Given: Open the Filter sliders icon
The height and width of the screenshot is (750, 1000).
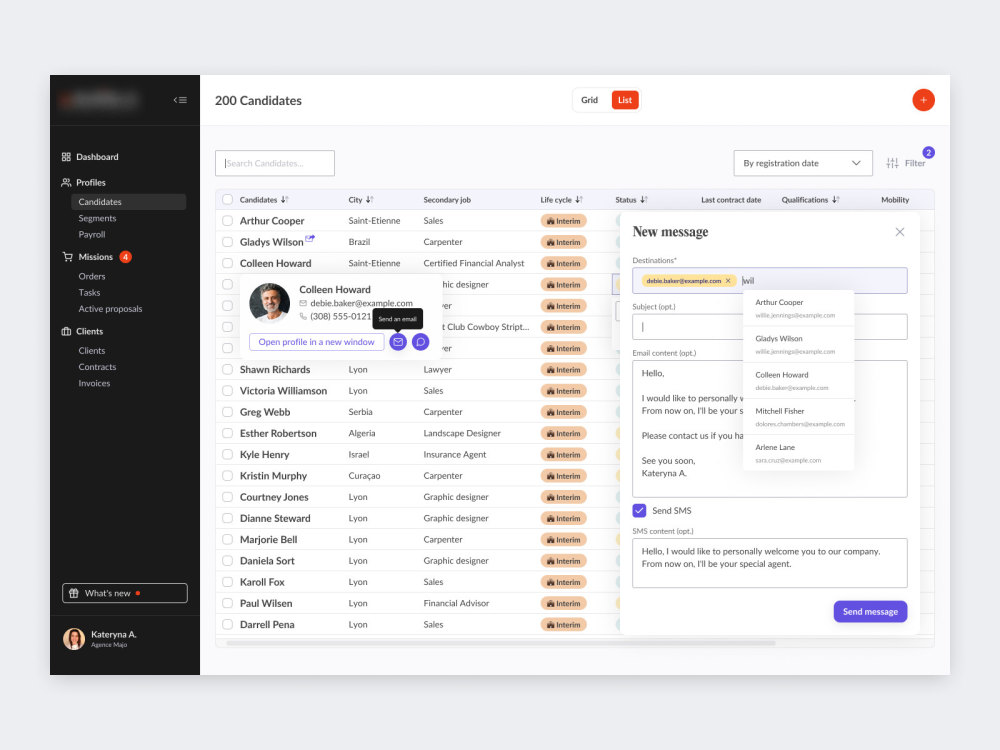Looking at the screenshot, I should pos(892,163).
